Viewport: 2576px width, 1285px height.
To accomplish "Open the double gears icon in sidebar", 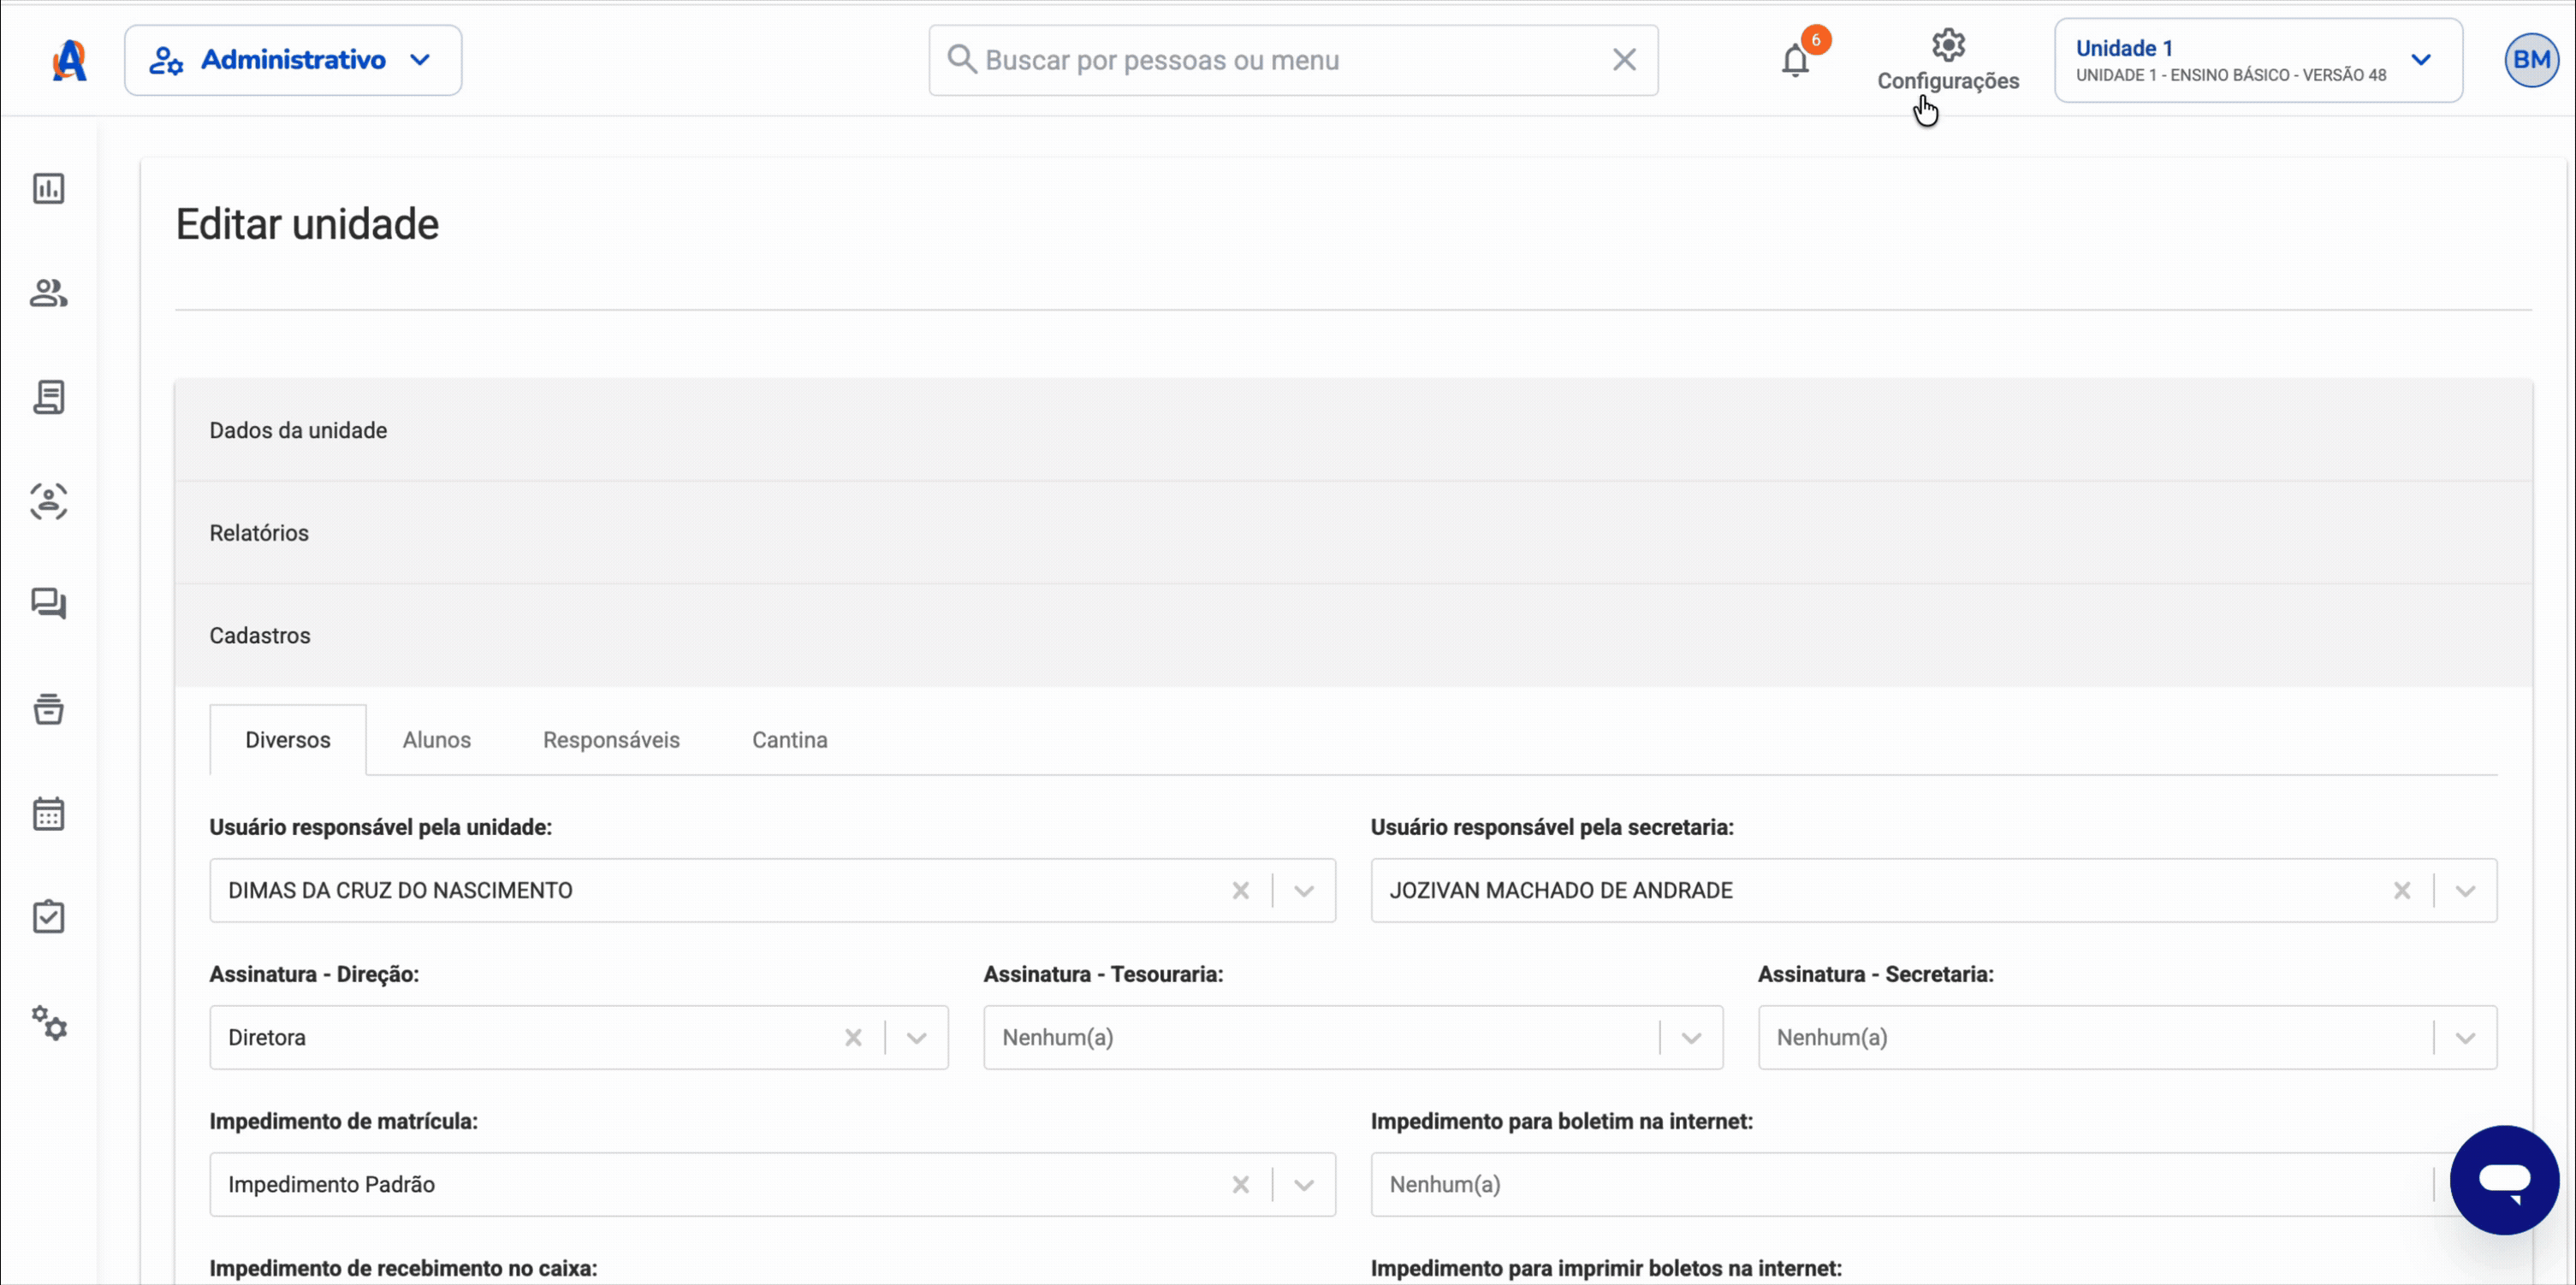I will pyautogui.click(x=48, y=1023).
